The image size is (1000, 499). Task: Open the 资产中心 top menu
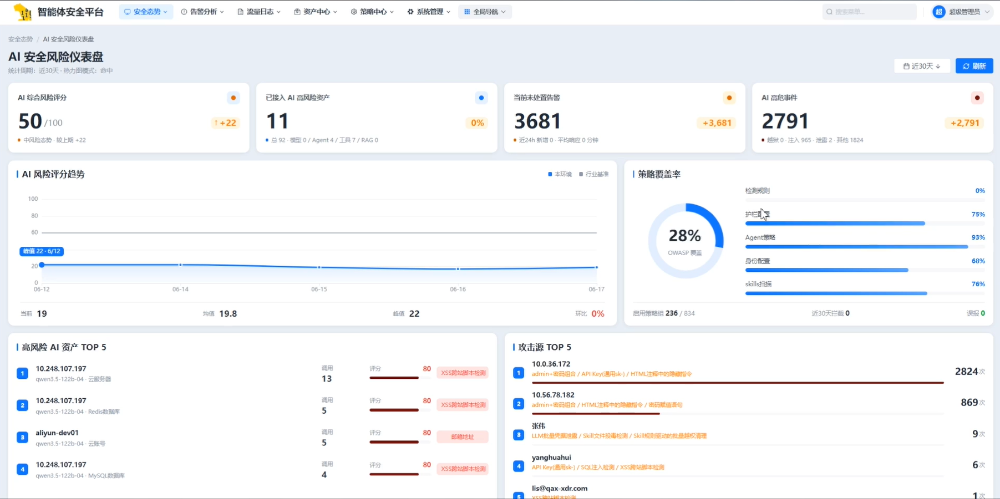coord(316,12)
